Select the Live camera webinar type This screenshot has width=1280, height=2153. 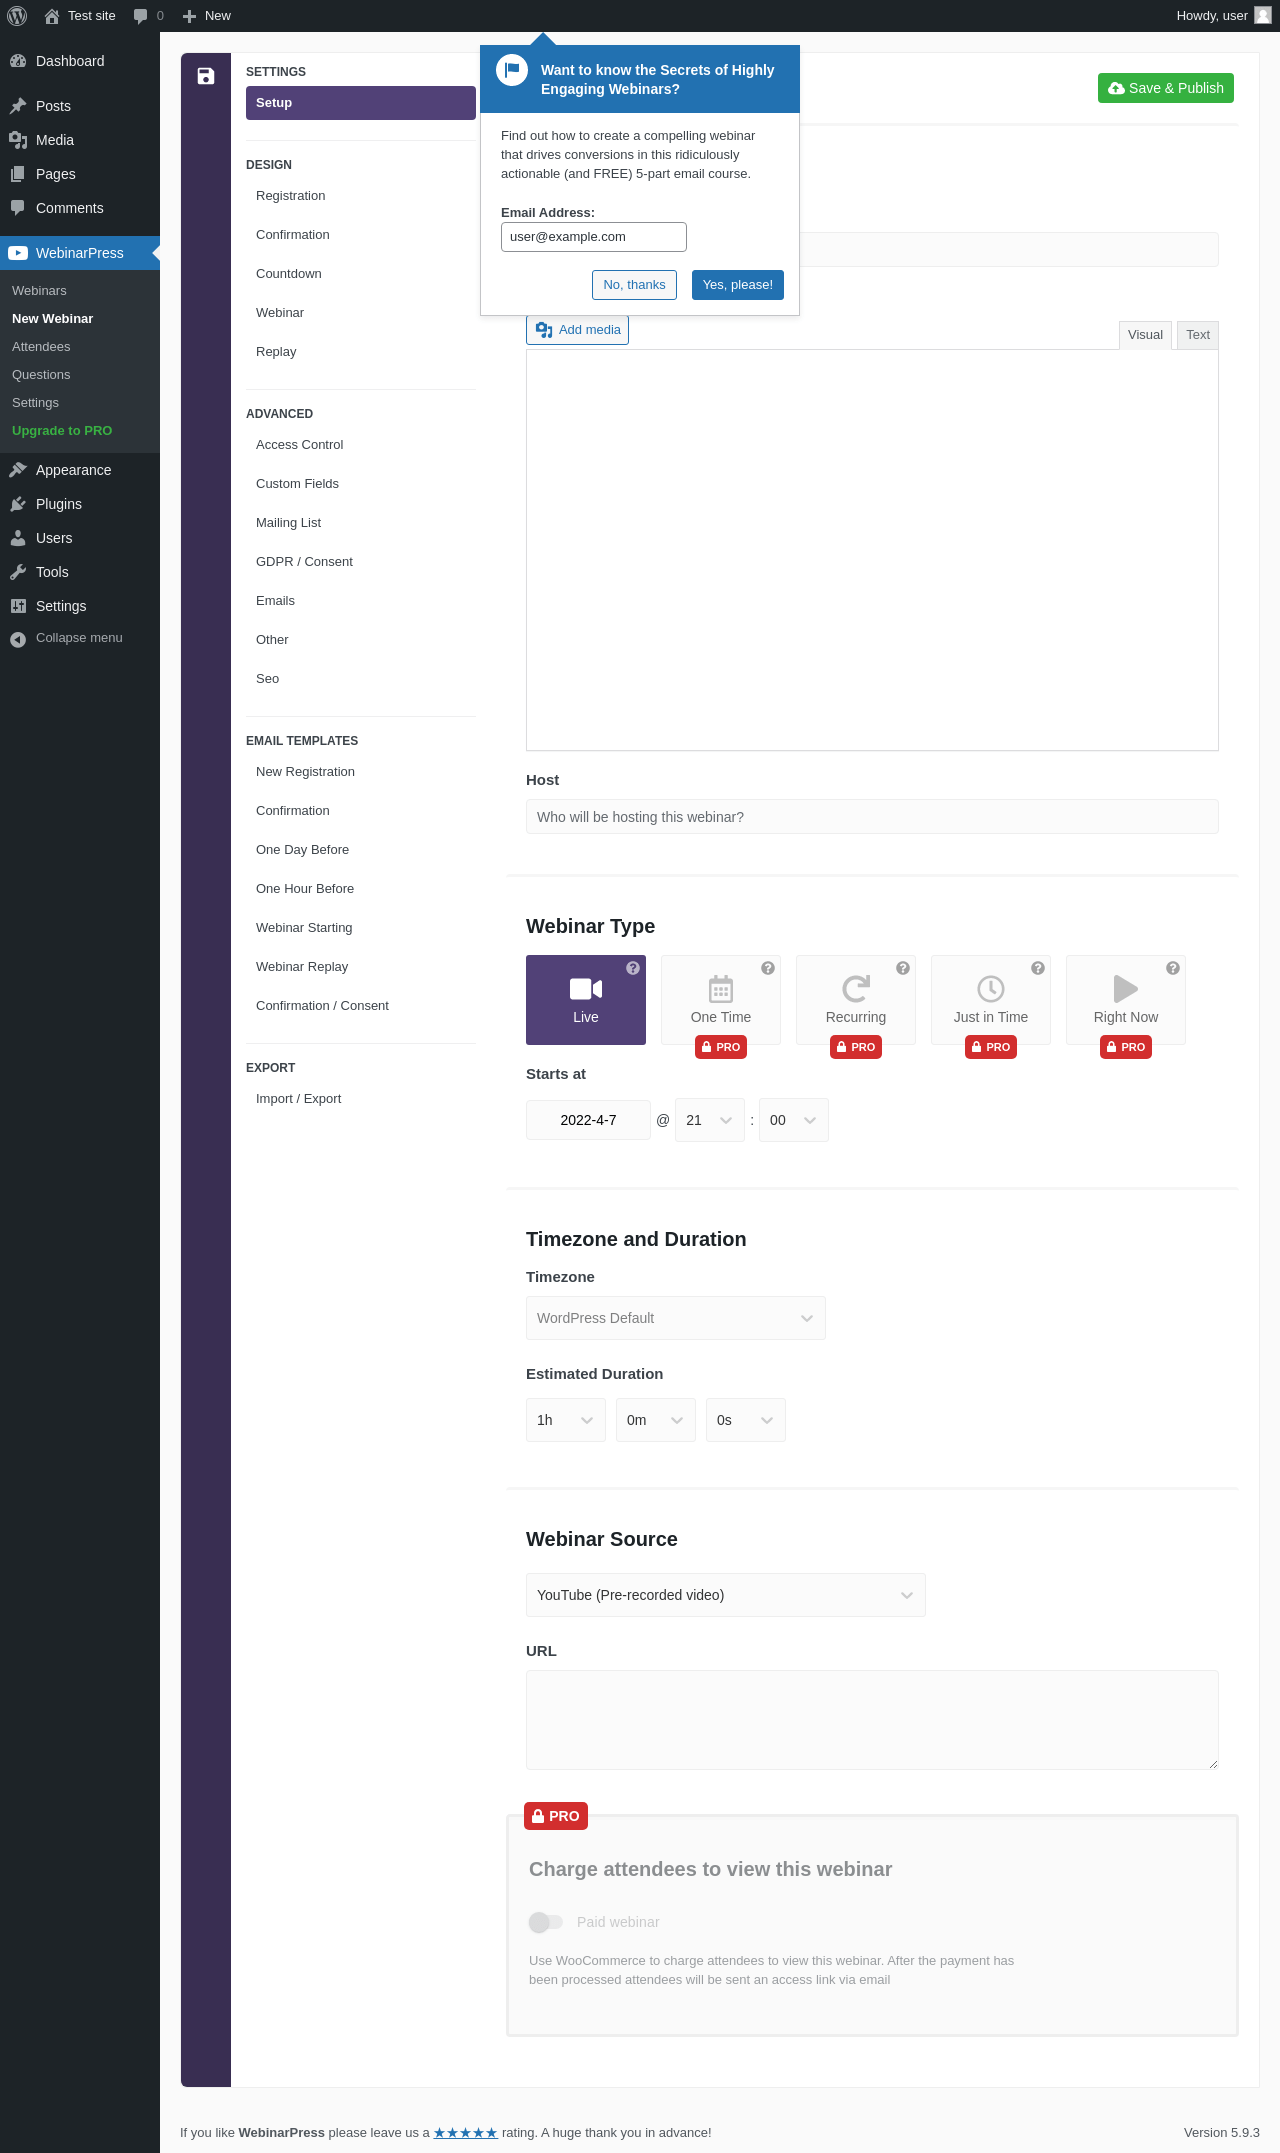[586, 1000]
